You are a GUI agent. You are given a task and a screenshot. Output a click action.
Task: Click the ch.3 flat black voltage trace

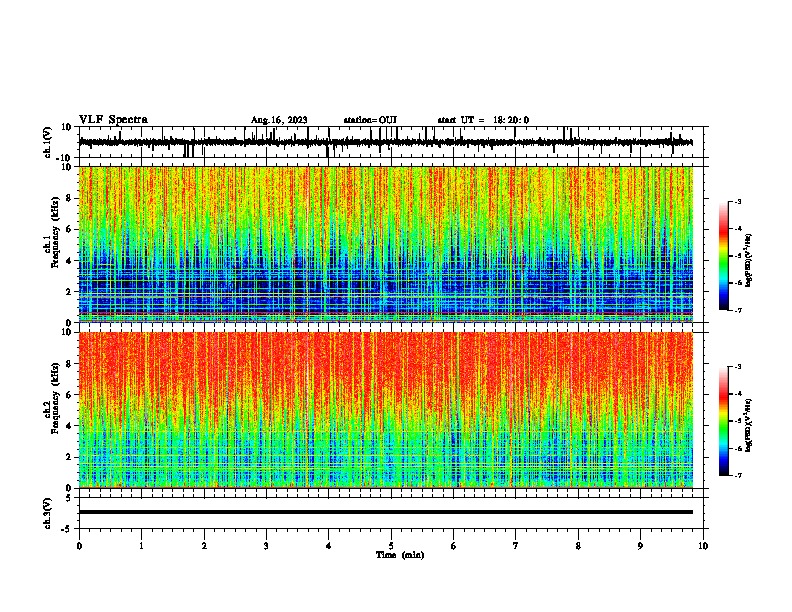[x=386, y=512]
